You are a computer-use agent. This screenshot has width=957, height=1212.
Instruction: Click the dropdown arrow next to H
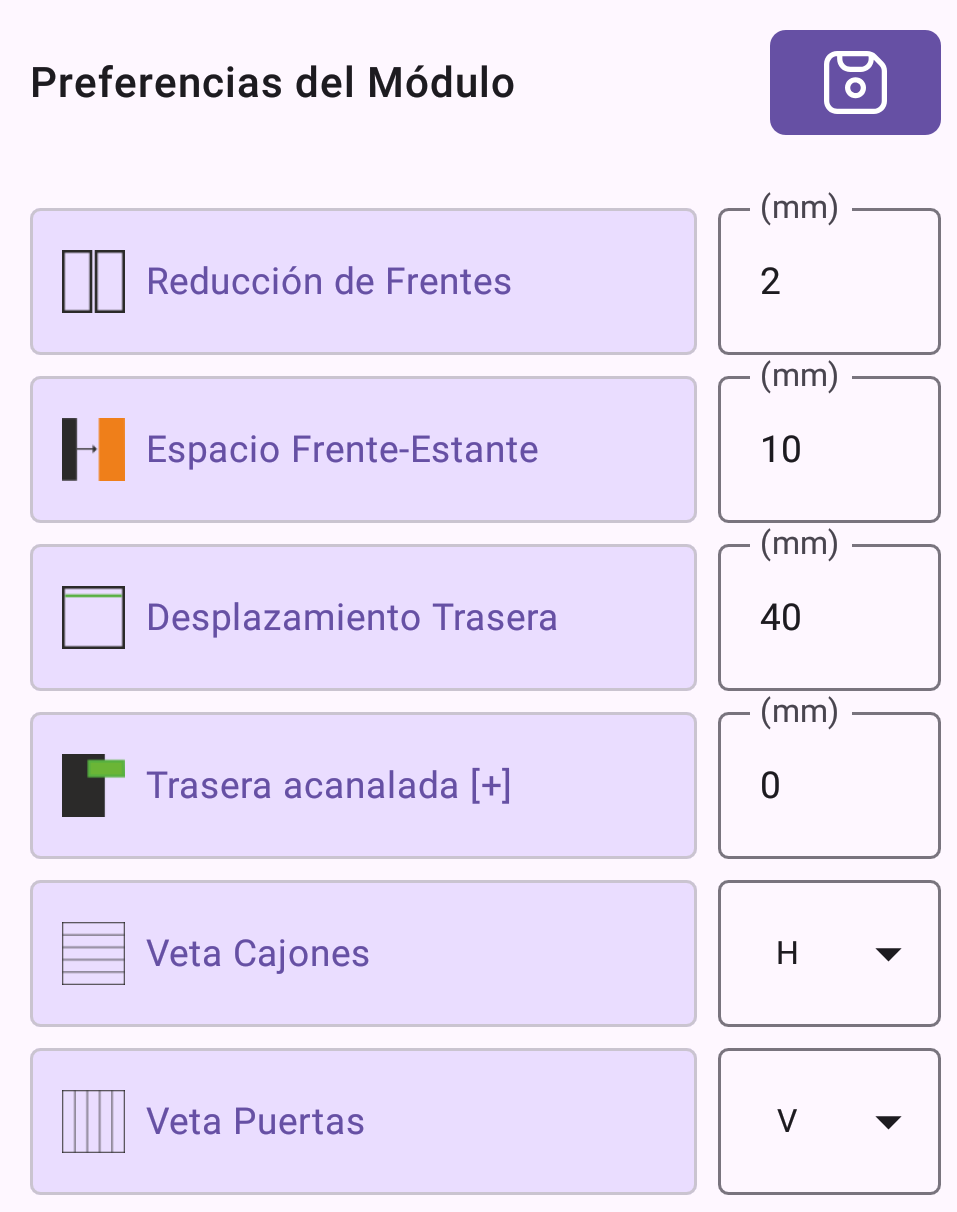[x=888, y=955]
